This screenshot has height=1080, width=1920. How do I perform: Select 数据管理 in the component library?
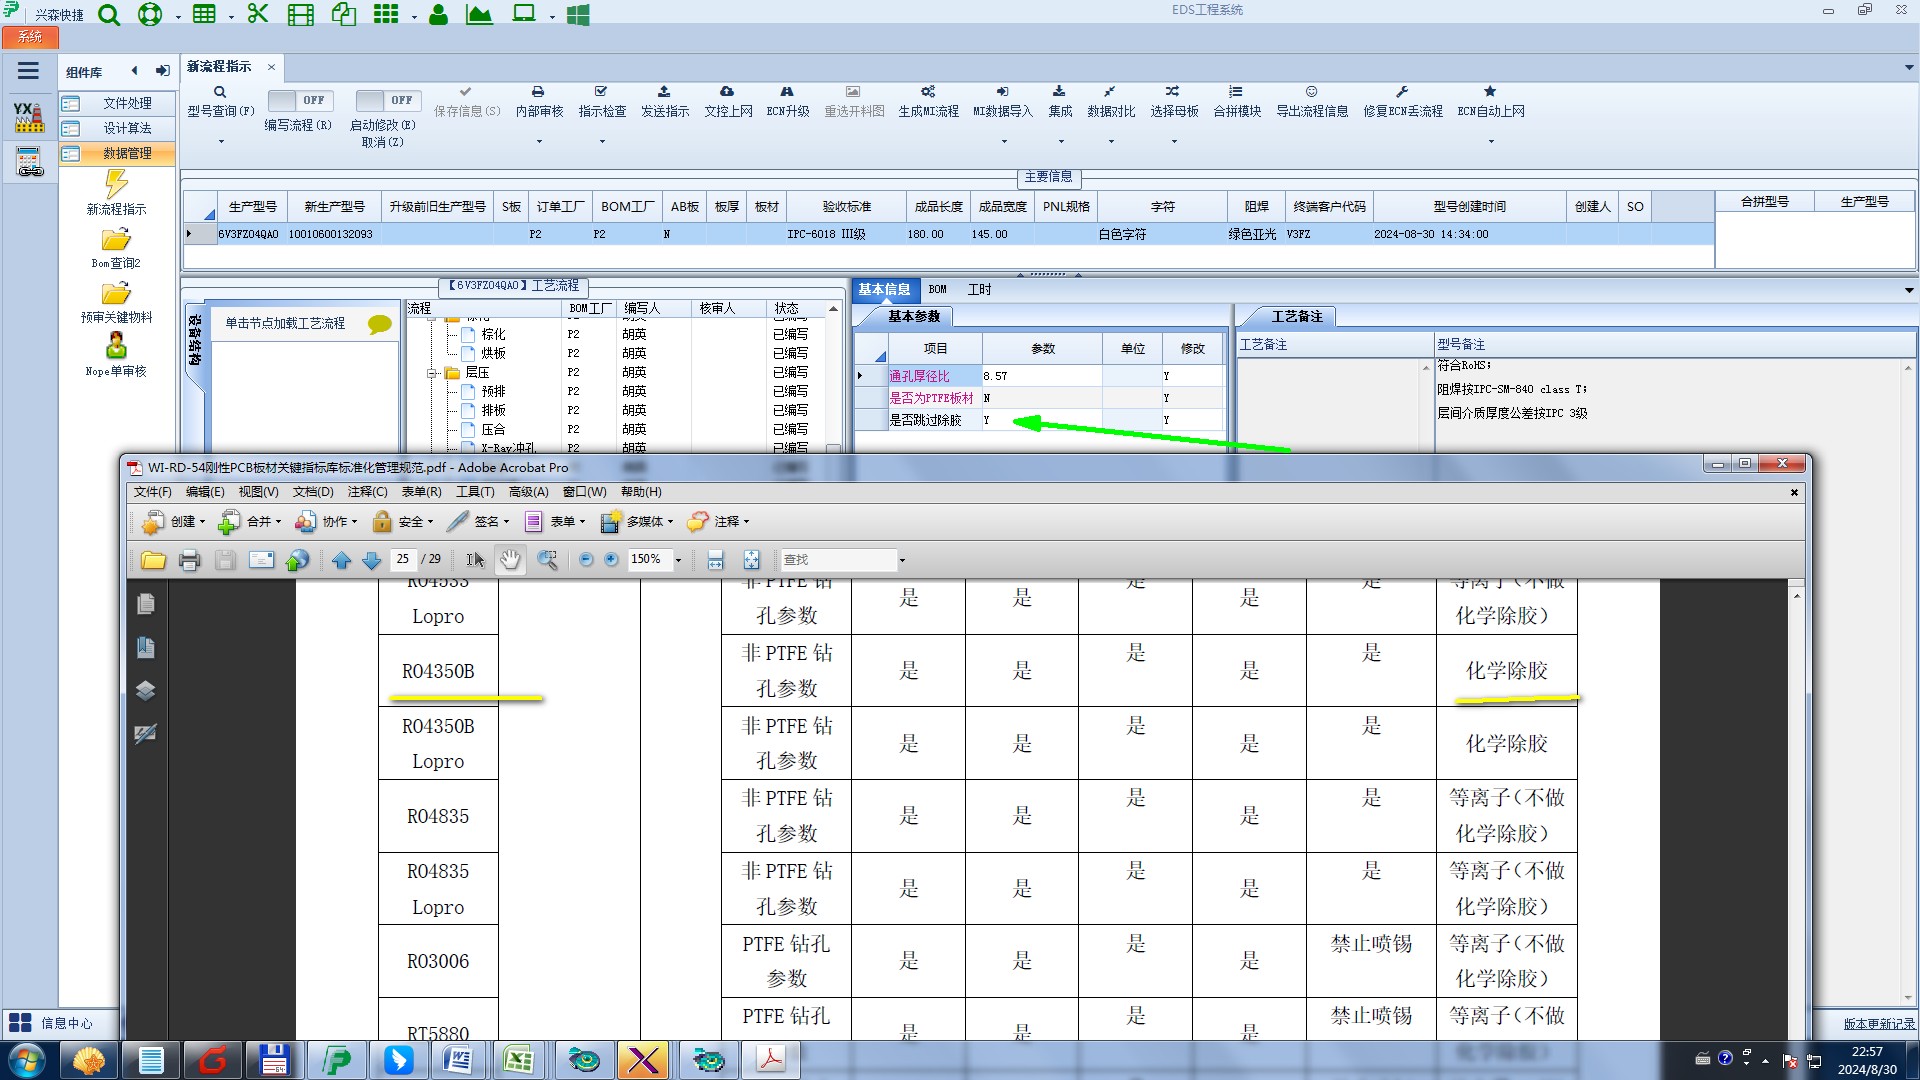tap(127, 153)
